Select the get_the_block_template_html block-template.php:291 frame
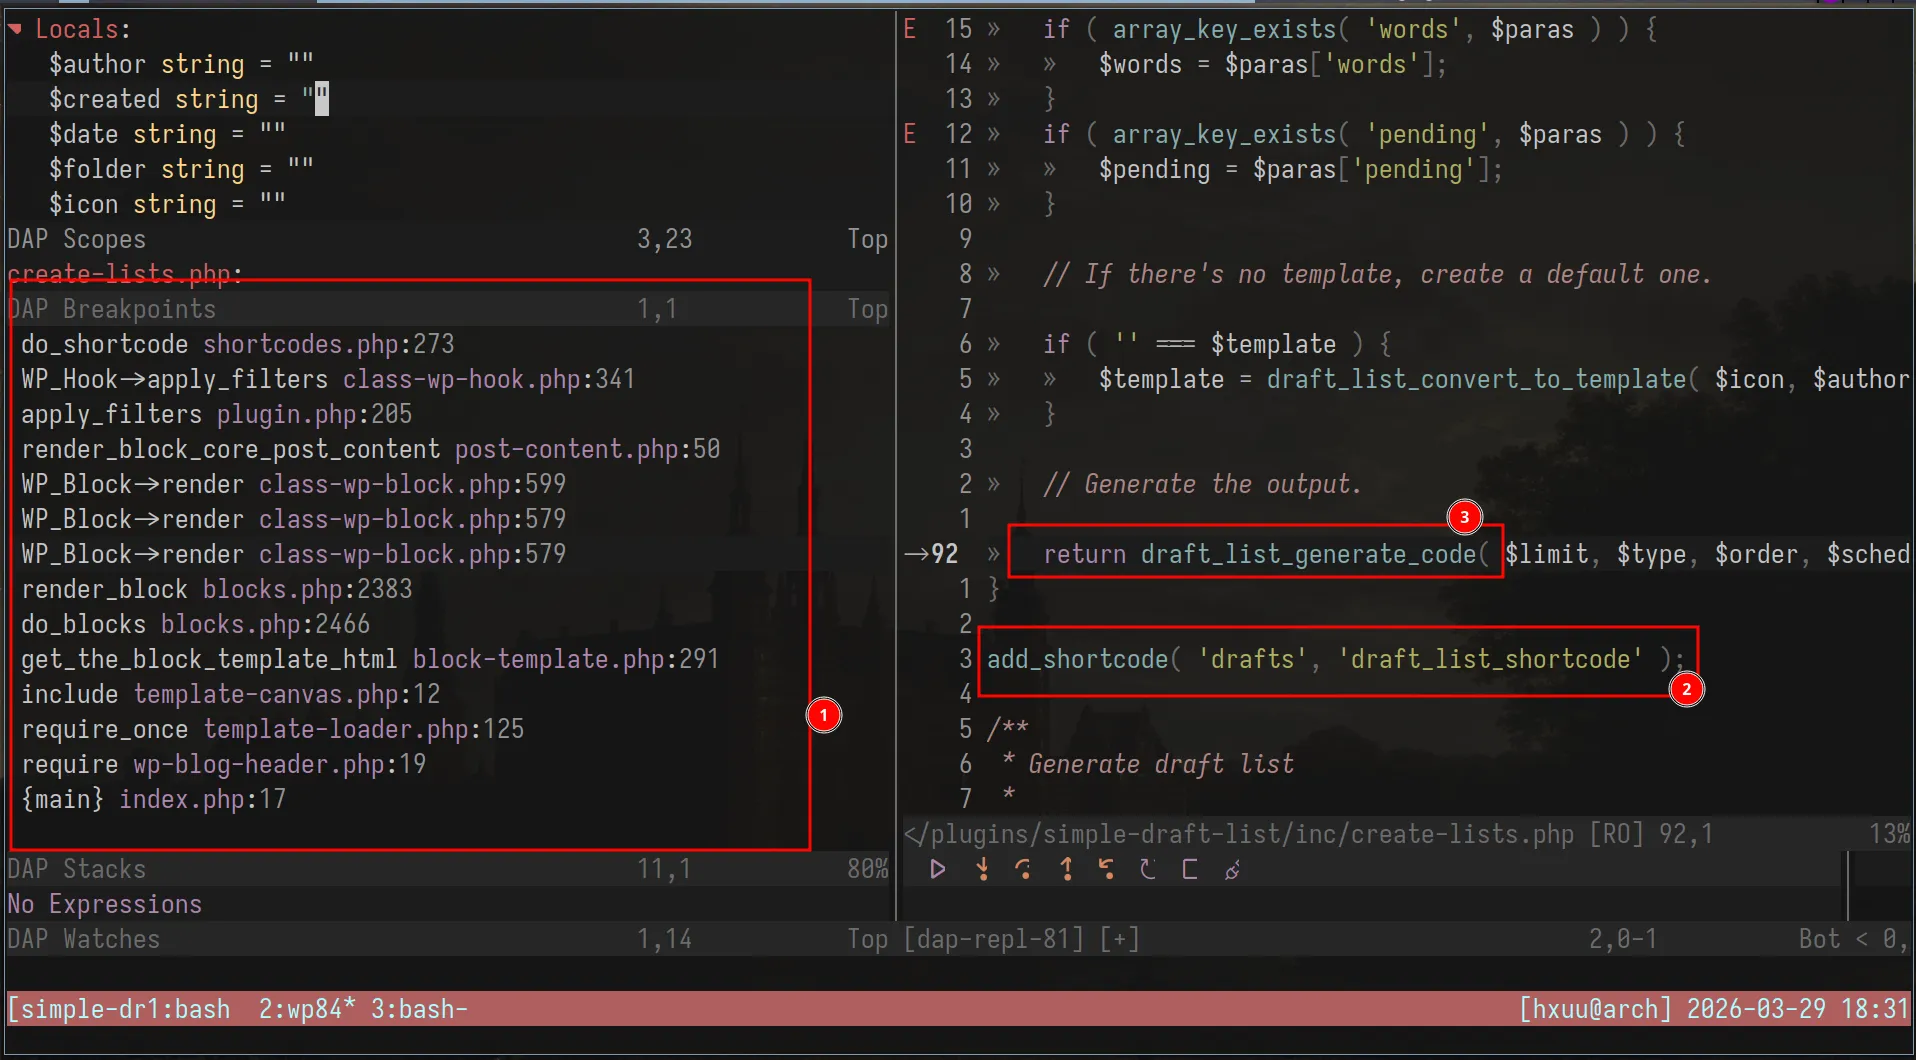Screen dimensions: 1916x1060 (x=370, y=659)
